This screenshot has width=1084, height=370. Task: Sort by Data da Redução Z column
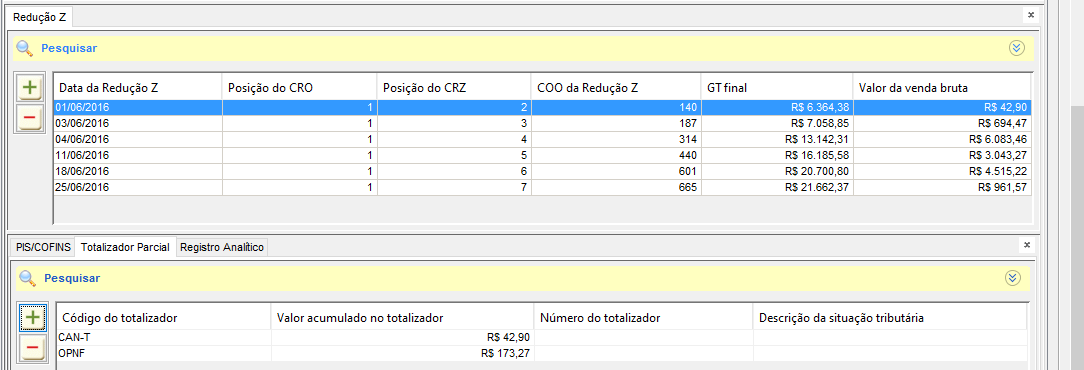coord(138,87)
